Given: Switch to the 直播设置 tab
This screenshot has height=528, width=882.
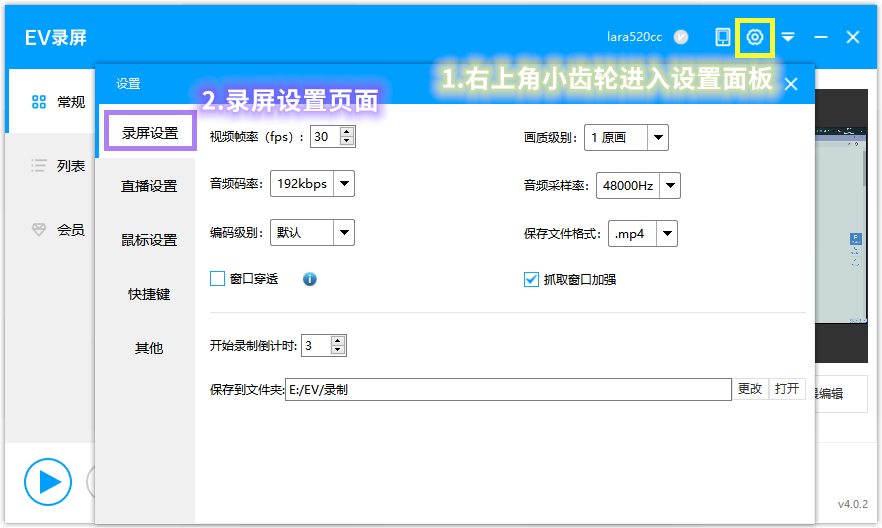Looking at the screenshot, I should [x=149, y=186].
